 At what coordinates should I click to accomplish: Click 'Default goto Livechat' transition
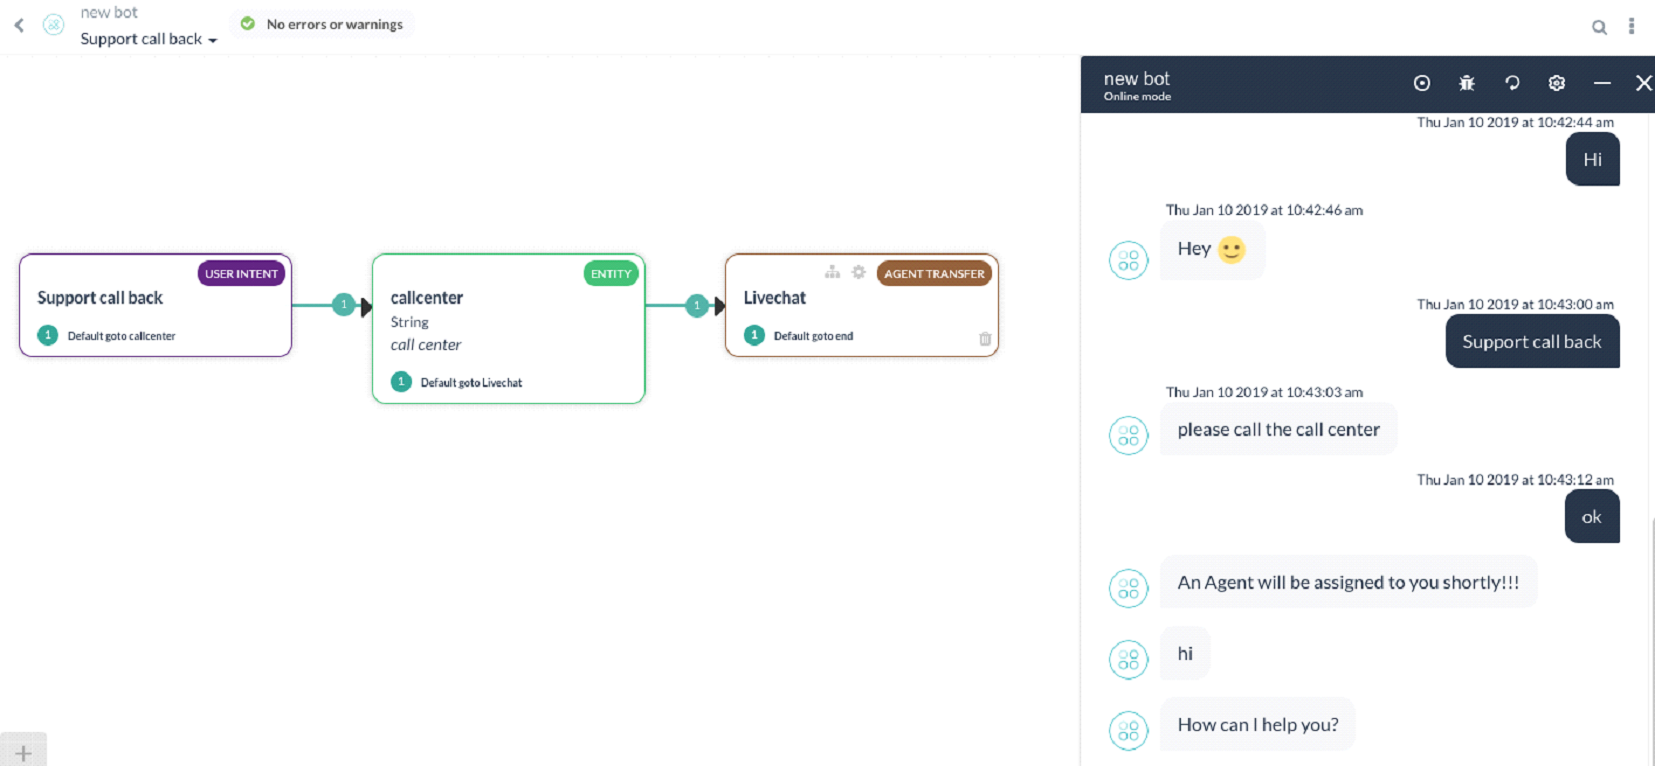pyautogui.click(x=470, y=383)
